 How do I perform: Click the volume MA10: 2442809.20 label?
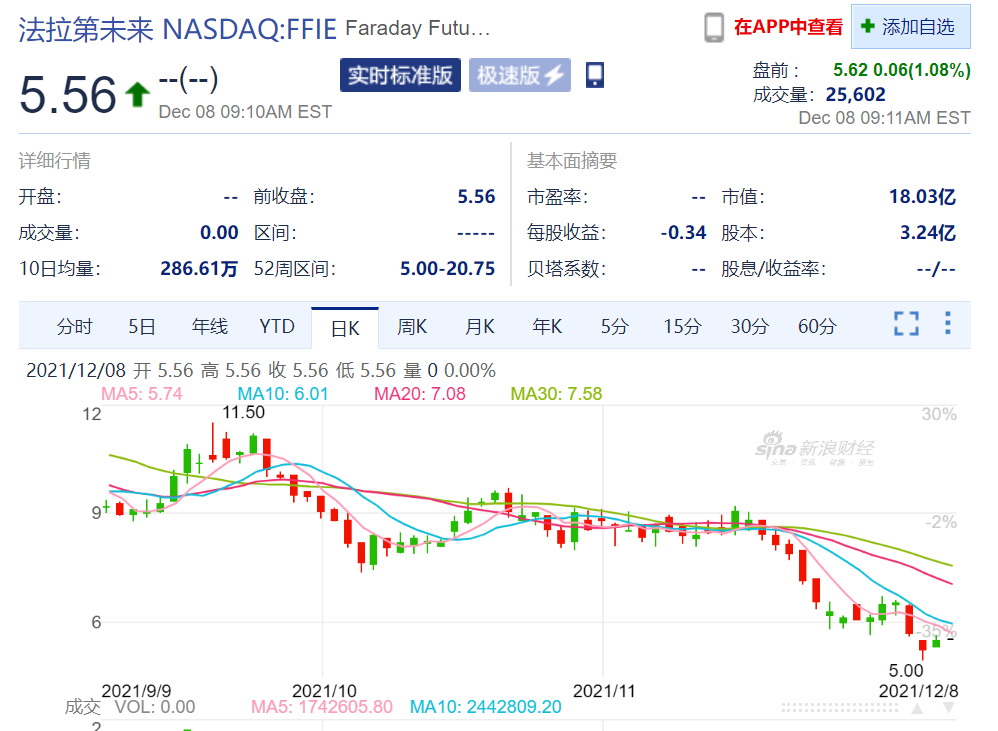(486, 707)
